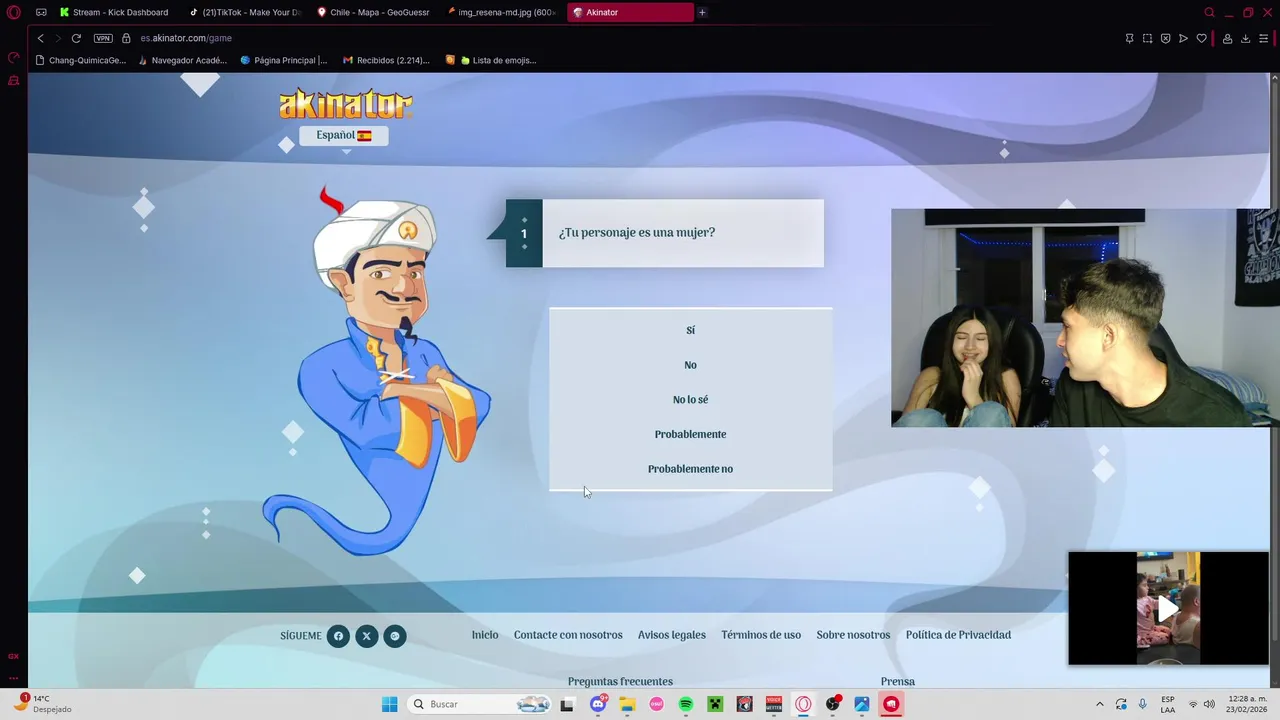Image resolution: width=1280 pixels, height=720 pixels.
Task: Open the Avisos legales link
Action: 672,635
